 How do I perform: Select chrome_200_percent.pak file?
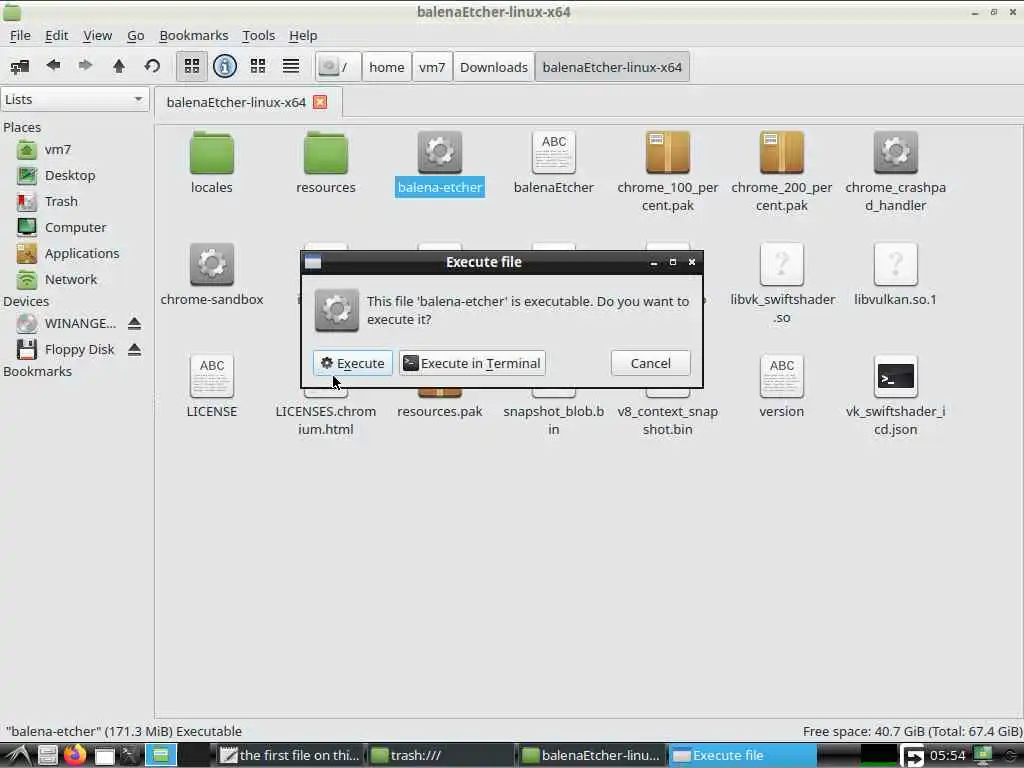[x=782, y=172]
